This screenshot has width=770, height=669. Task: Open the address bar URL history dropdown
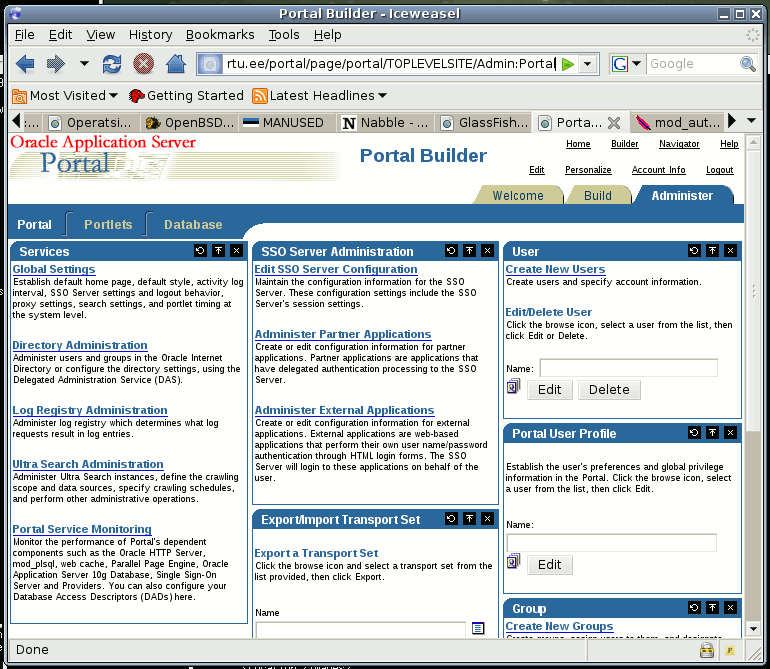click(x=587, y=64)
